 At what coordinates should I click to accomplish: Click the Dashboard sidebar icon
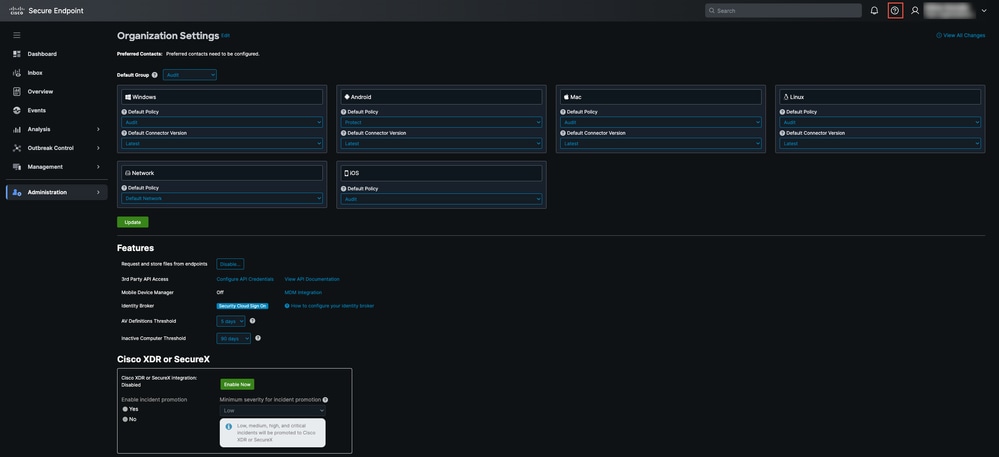click(x=17, y=54)
